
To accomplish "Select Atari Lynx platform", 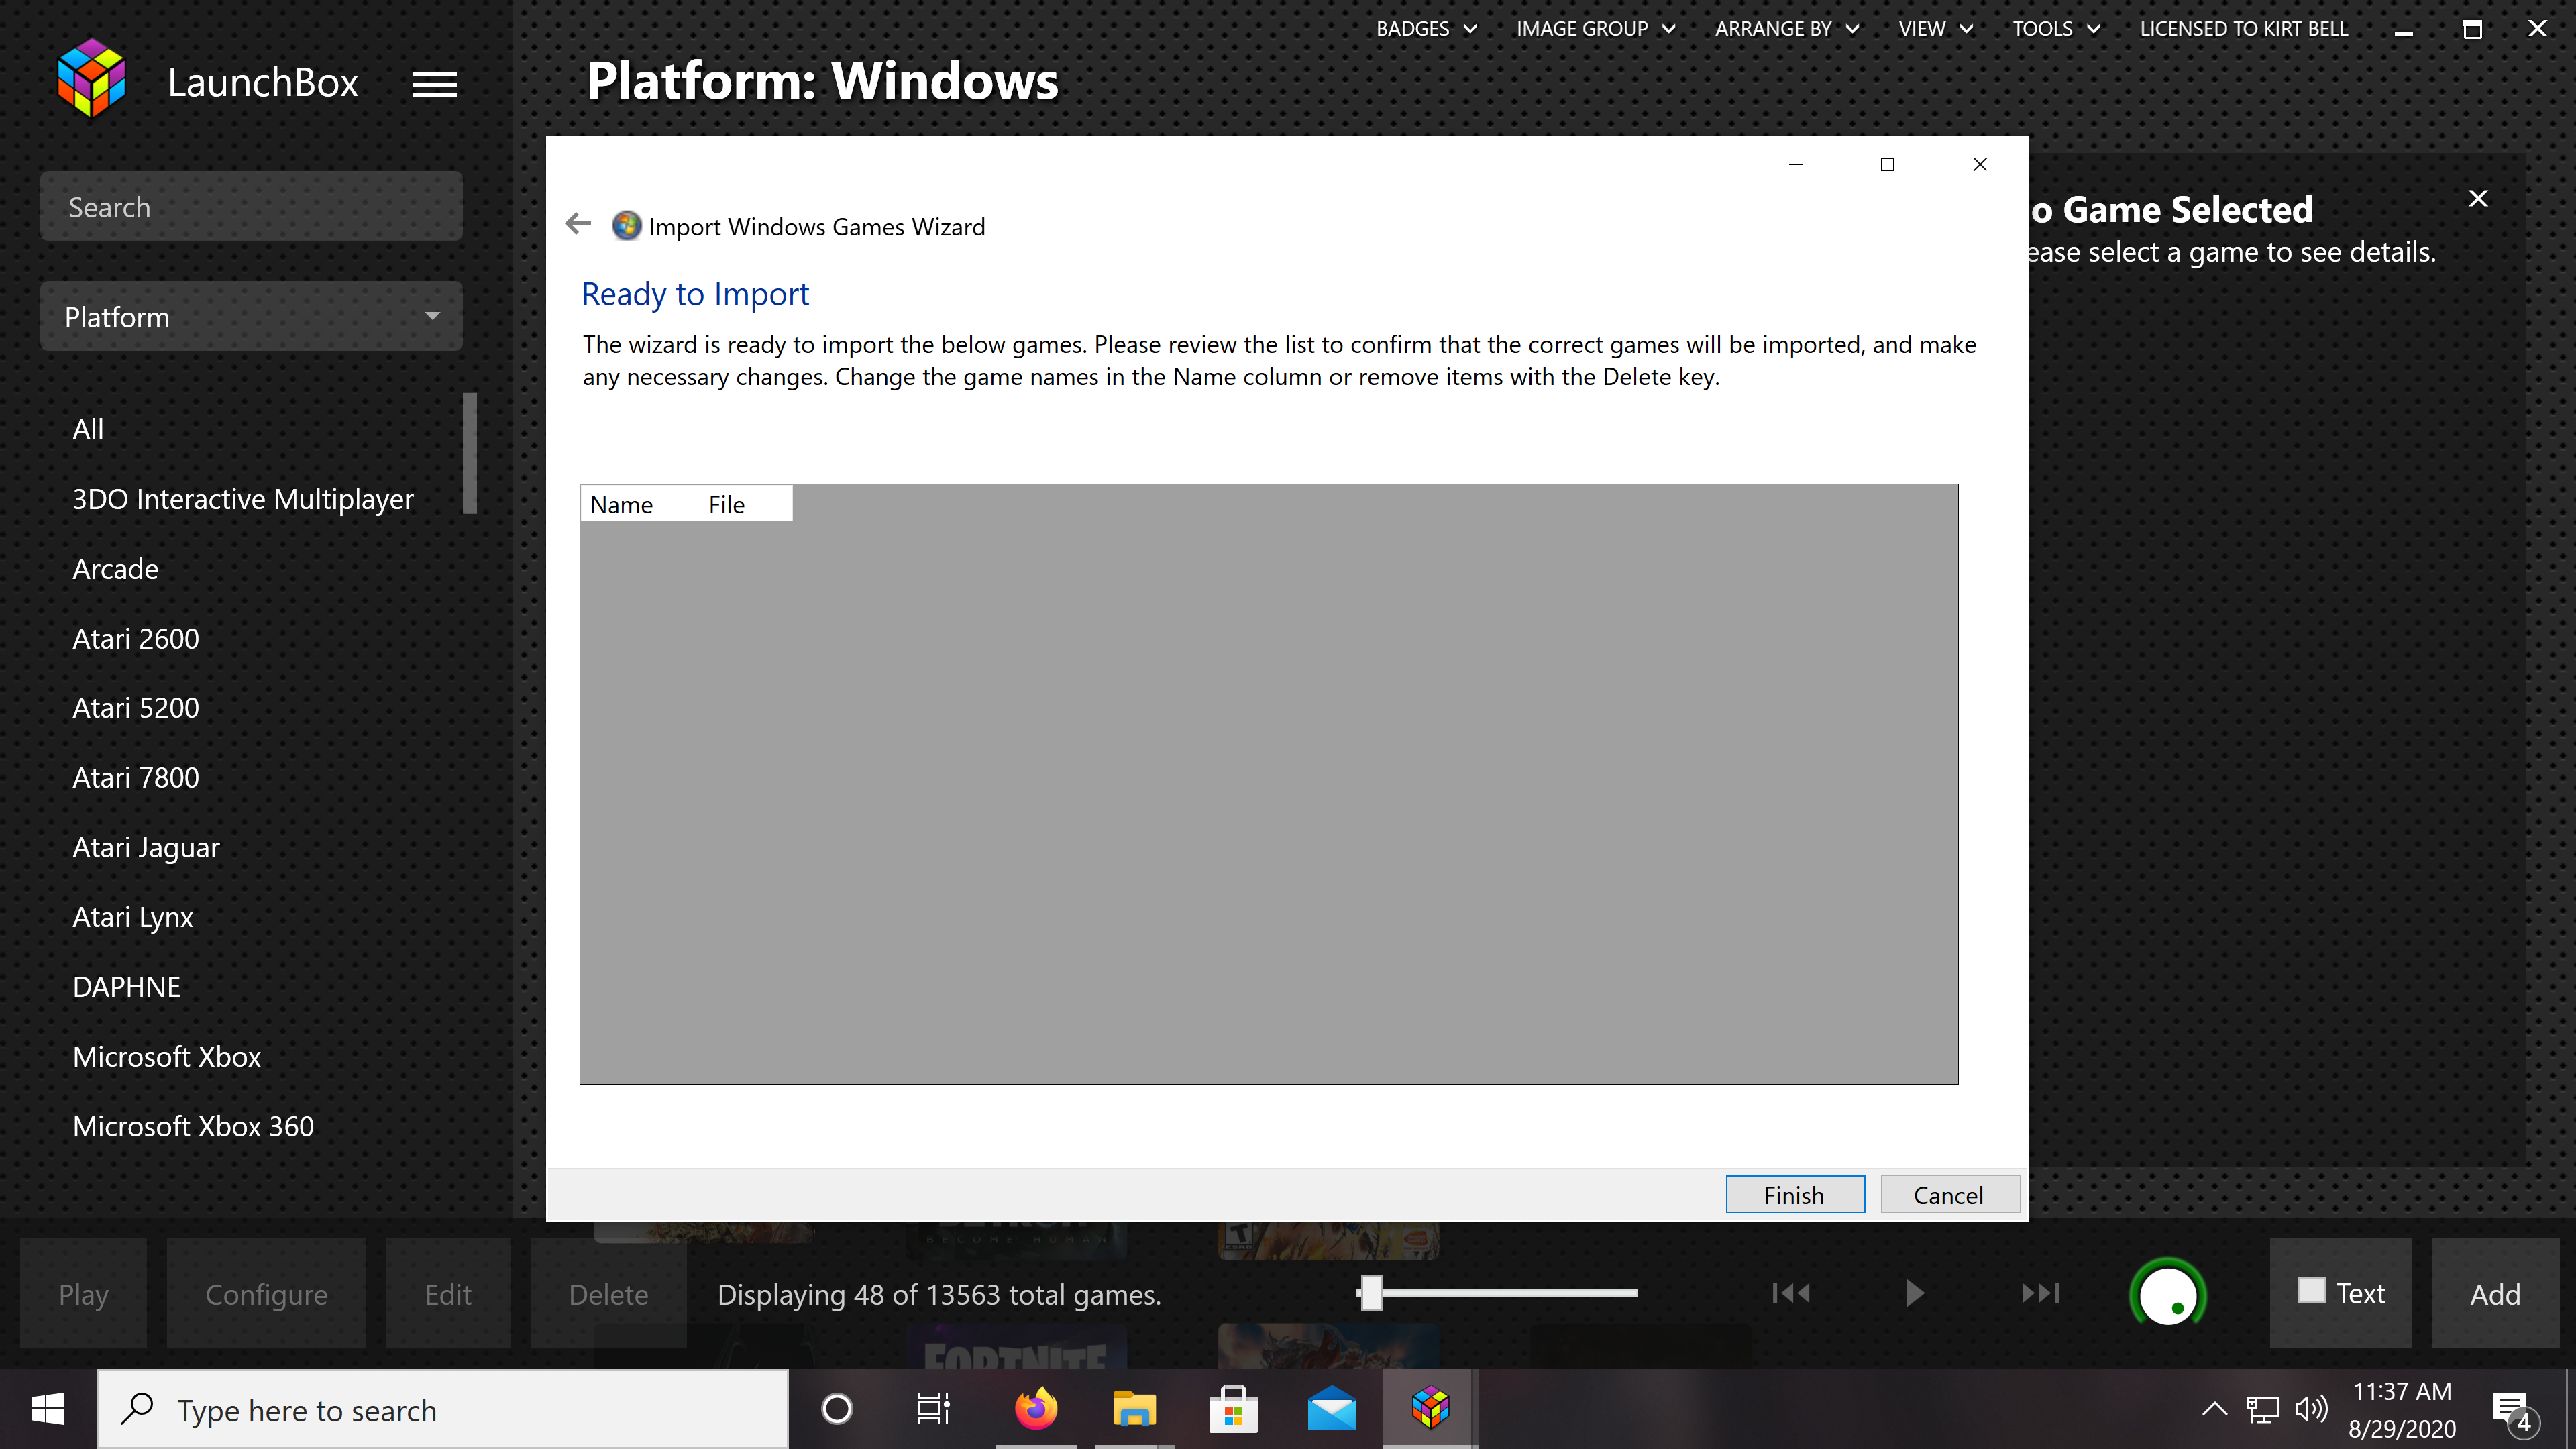I will [x=133, y=917].
